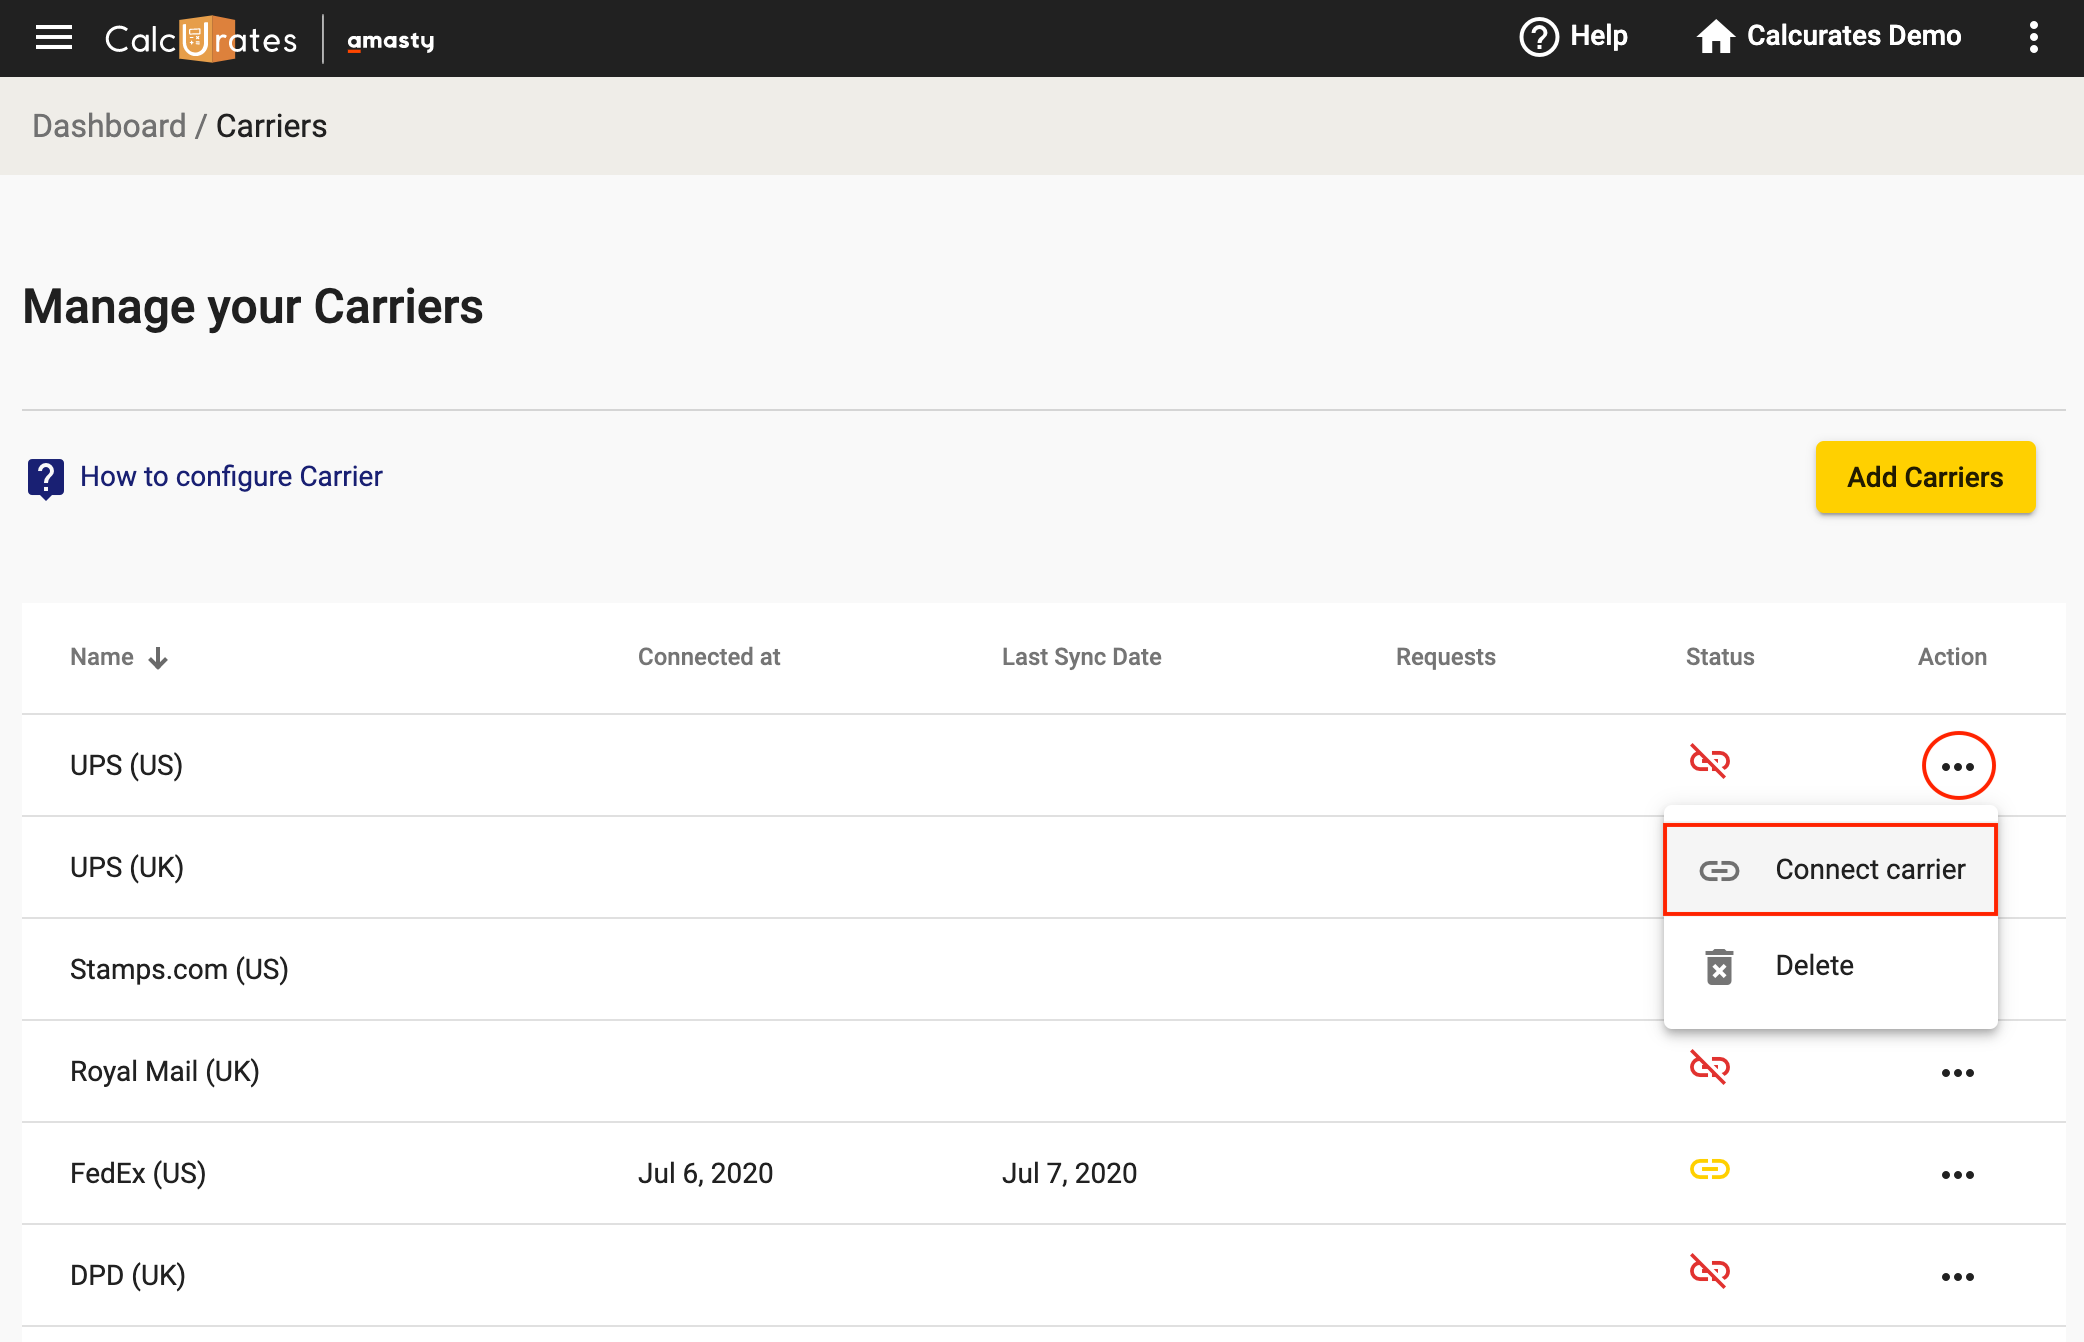Select the Stamps.com (US) carrier name
This screenshot has width=2084, height=1342.
pyautogui.click(x=179, y=969)
